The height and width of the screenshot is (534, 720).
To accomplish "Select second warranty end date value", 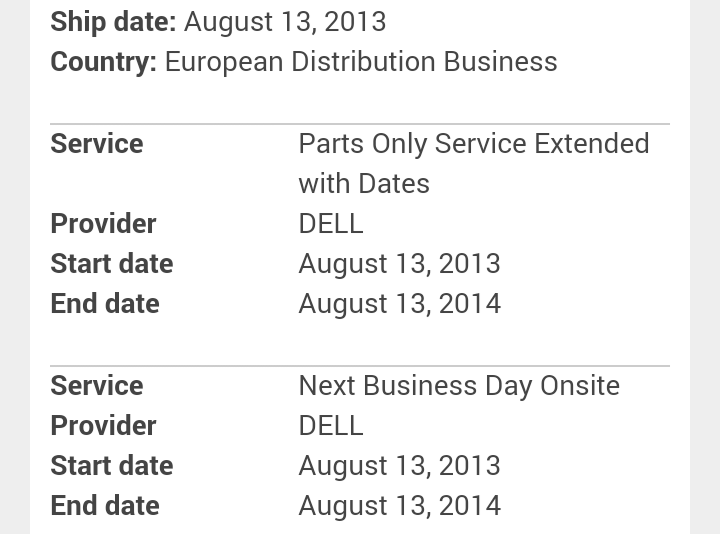I will (x=399, y=506).
